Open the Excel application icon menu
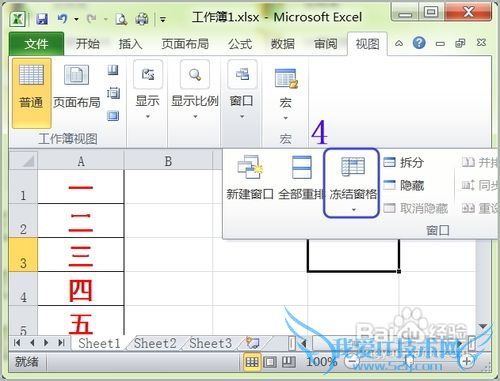 18,19
